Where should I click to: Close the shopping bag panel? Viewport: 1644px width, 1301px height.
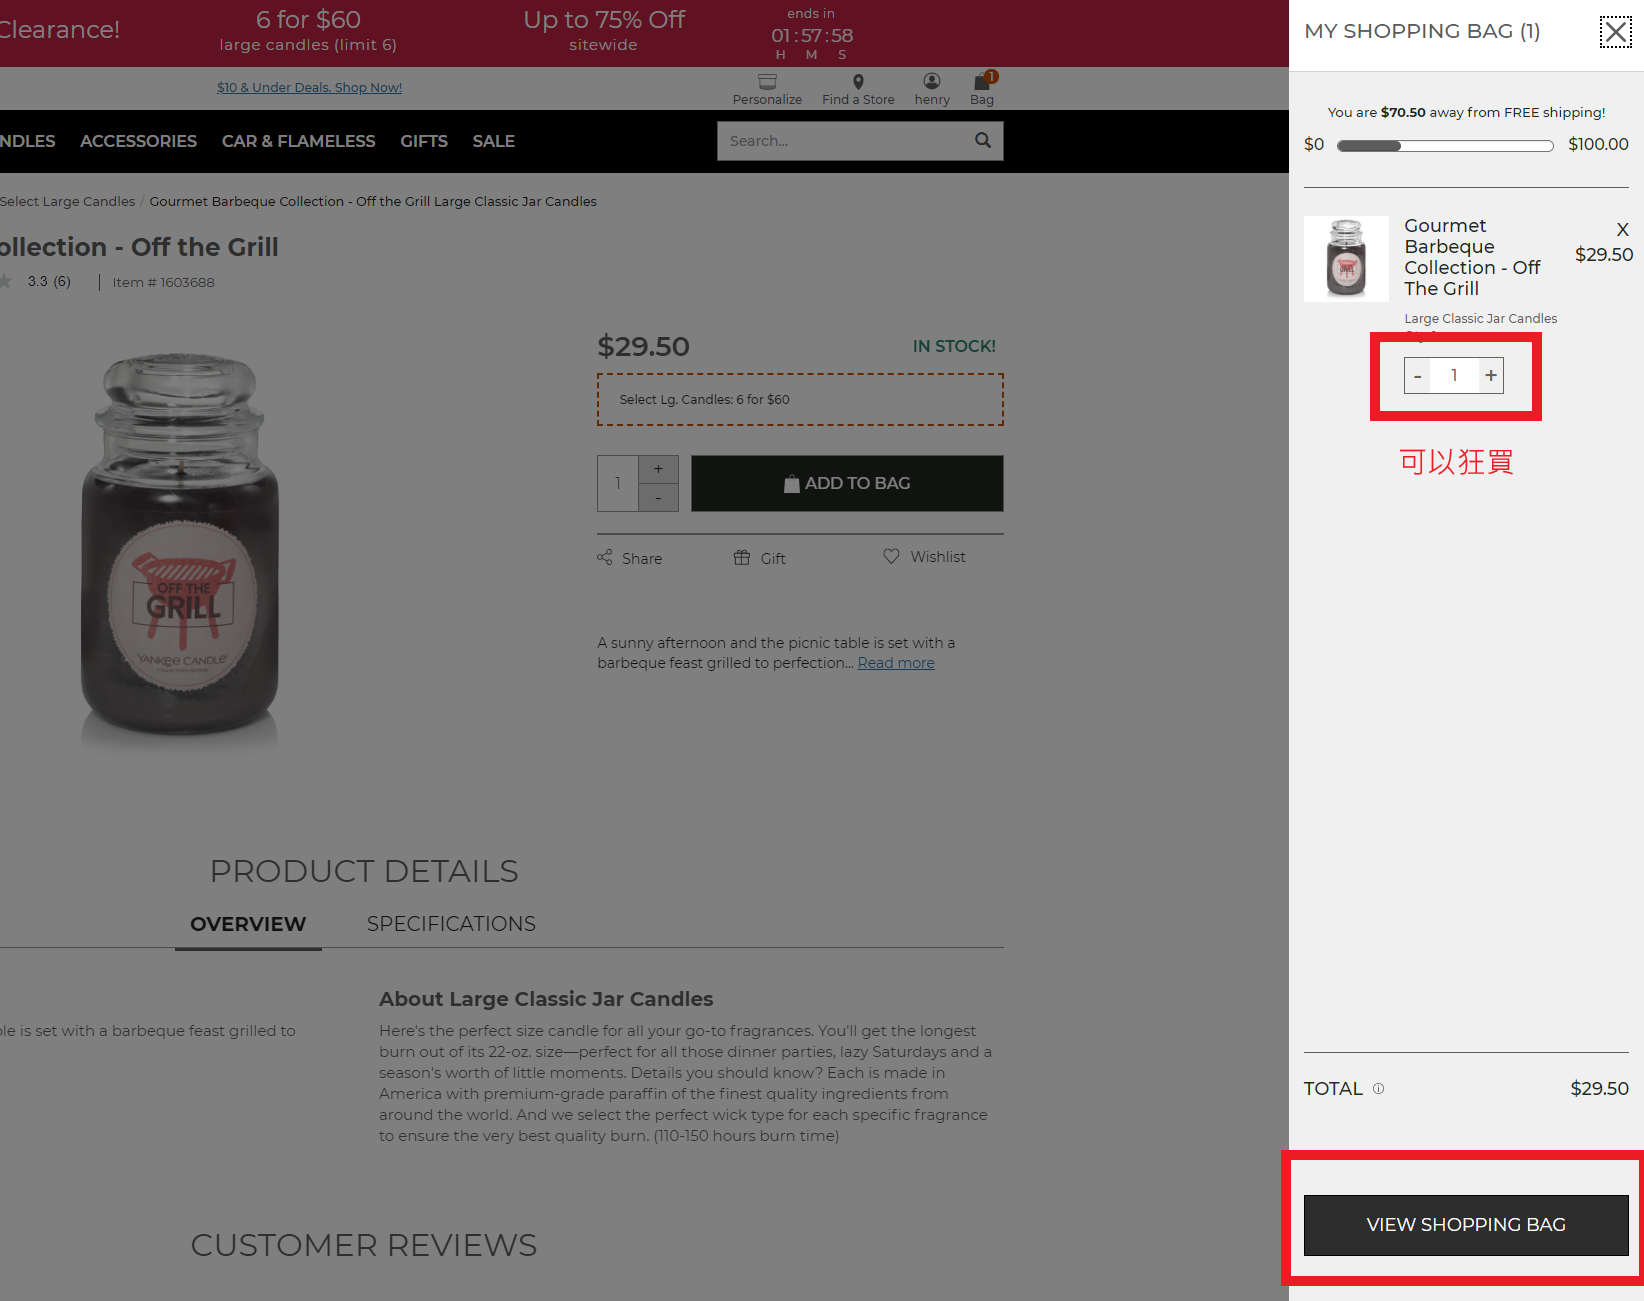click(x=1615, y=32)
